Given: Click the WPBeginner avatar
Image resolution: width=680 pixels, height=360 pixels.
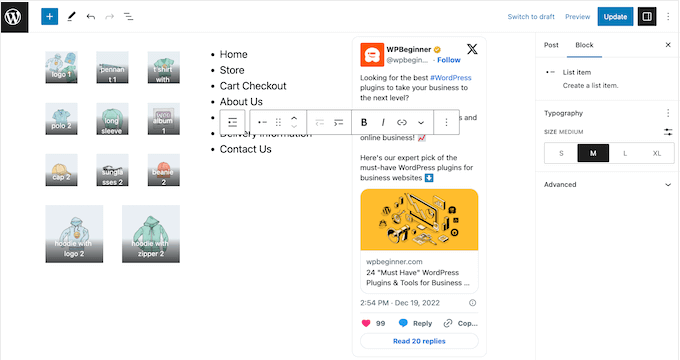Looking at the screenshot, I should (x=372, y=55).
